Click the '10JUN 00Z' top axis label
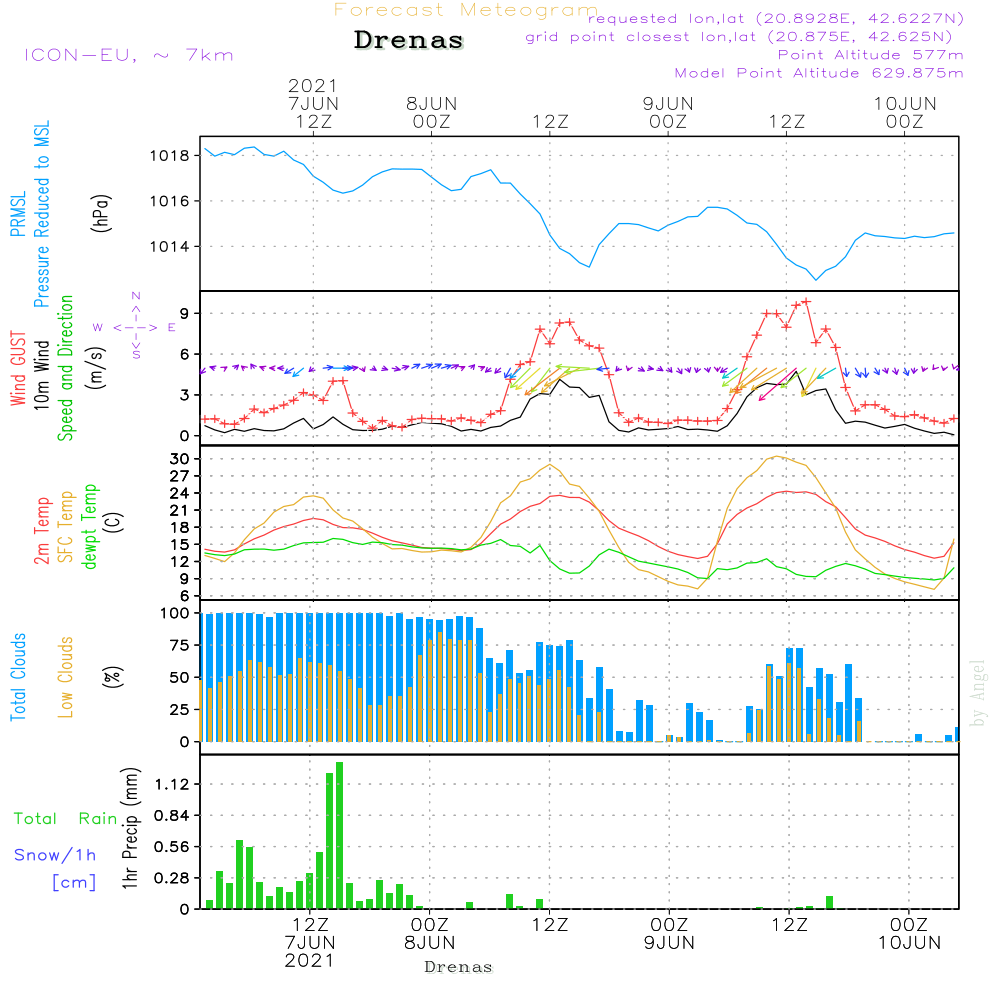Image resolution: width=1000 pixels, height=1000 pixels. pyautogui.click(x=904, y=113)
